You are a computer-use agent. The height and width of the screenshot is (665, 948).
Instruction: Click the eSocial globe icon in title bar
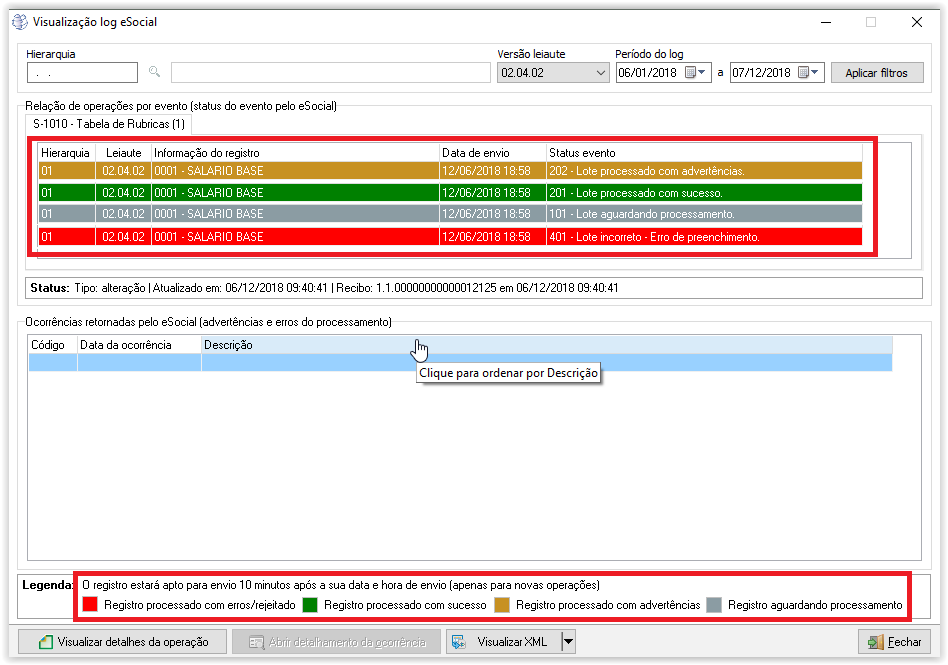coord(19,21)
